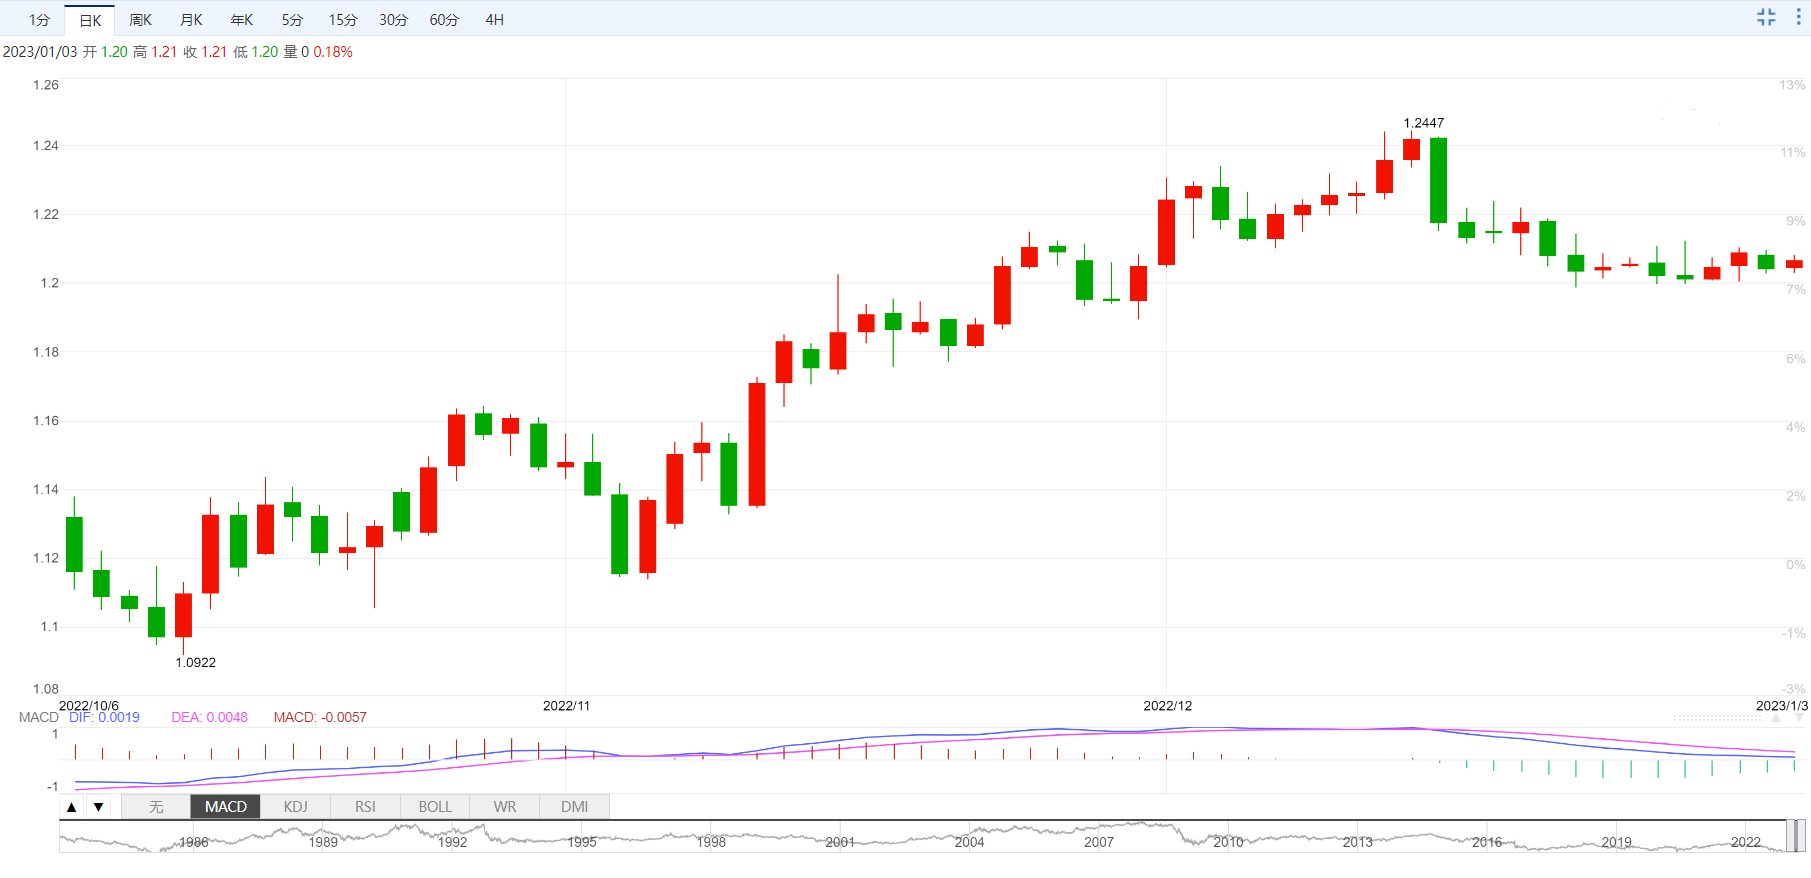Image resolution: width=1811 pixels, height=878 pixels.
Task: Open the three-dot more options menu
Action: click(1798, 17)
